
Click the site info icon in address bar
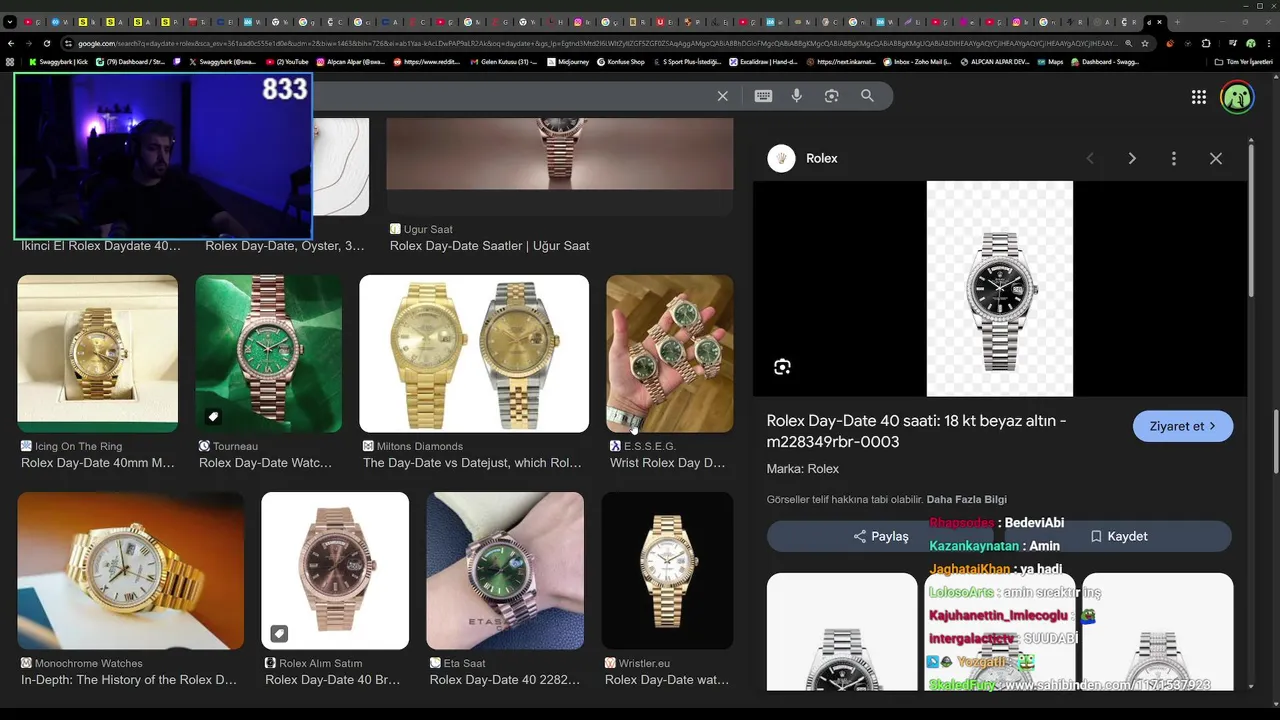(x=68, y=43)
